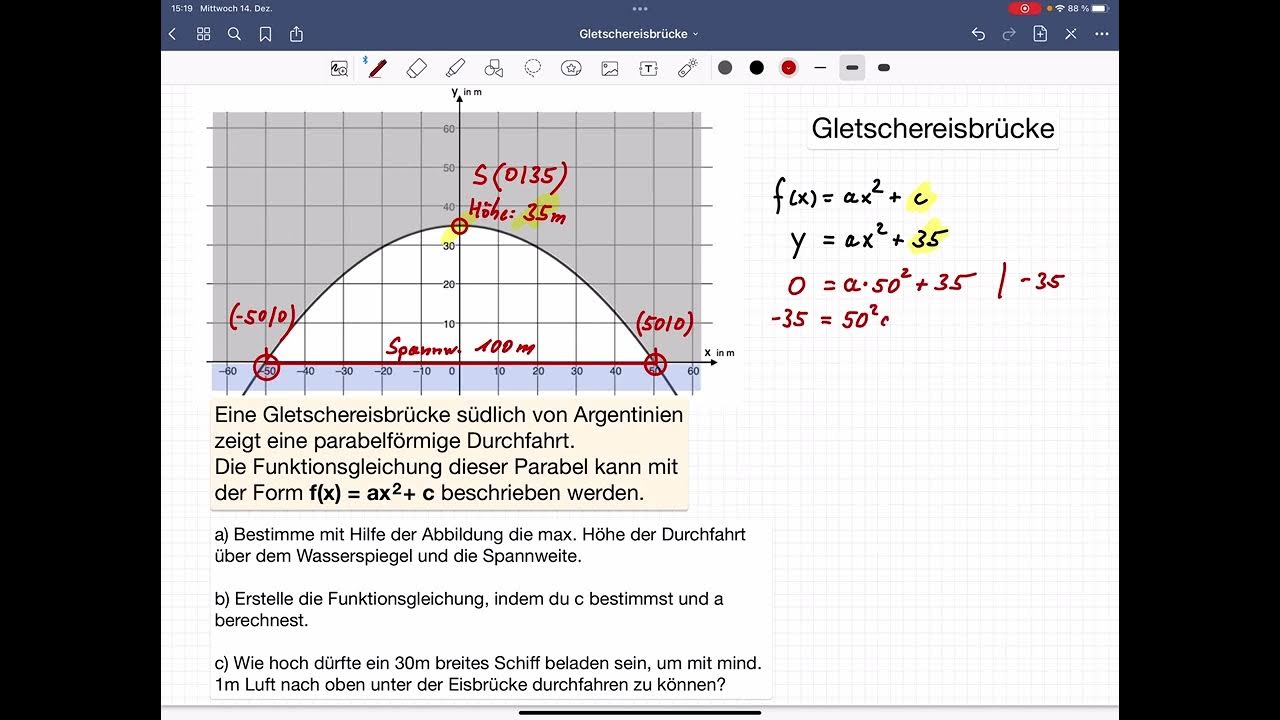Select the Lasso tool
Viewport: 1280px width, 720px height.
click(x=533, y=68)
